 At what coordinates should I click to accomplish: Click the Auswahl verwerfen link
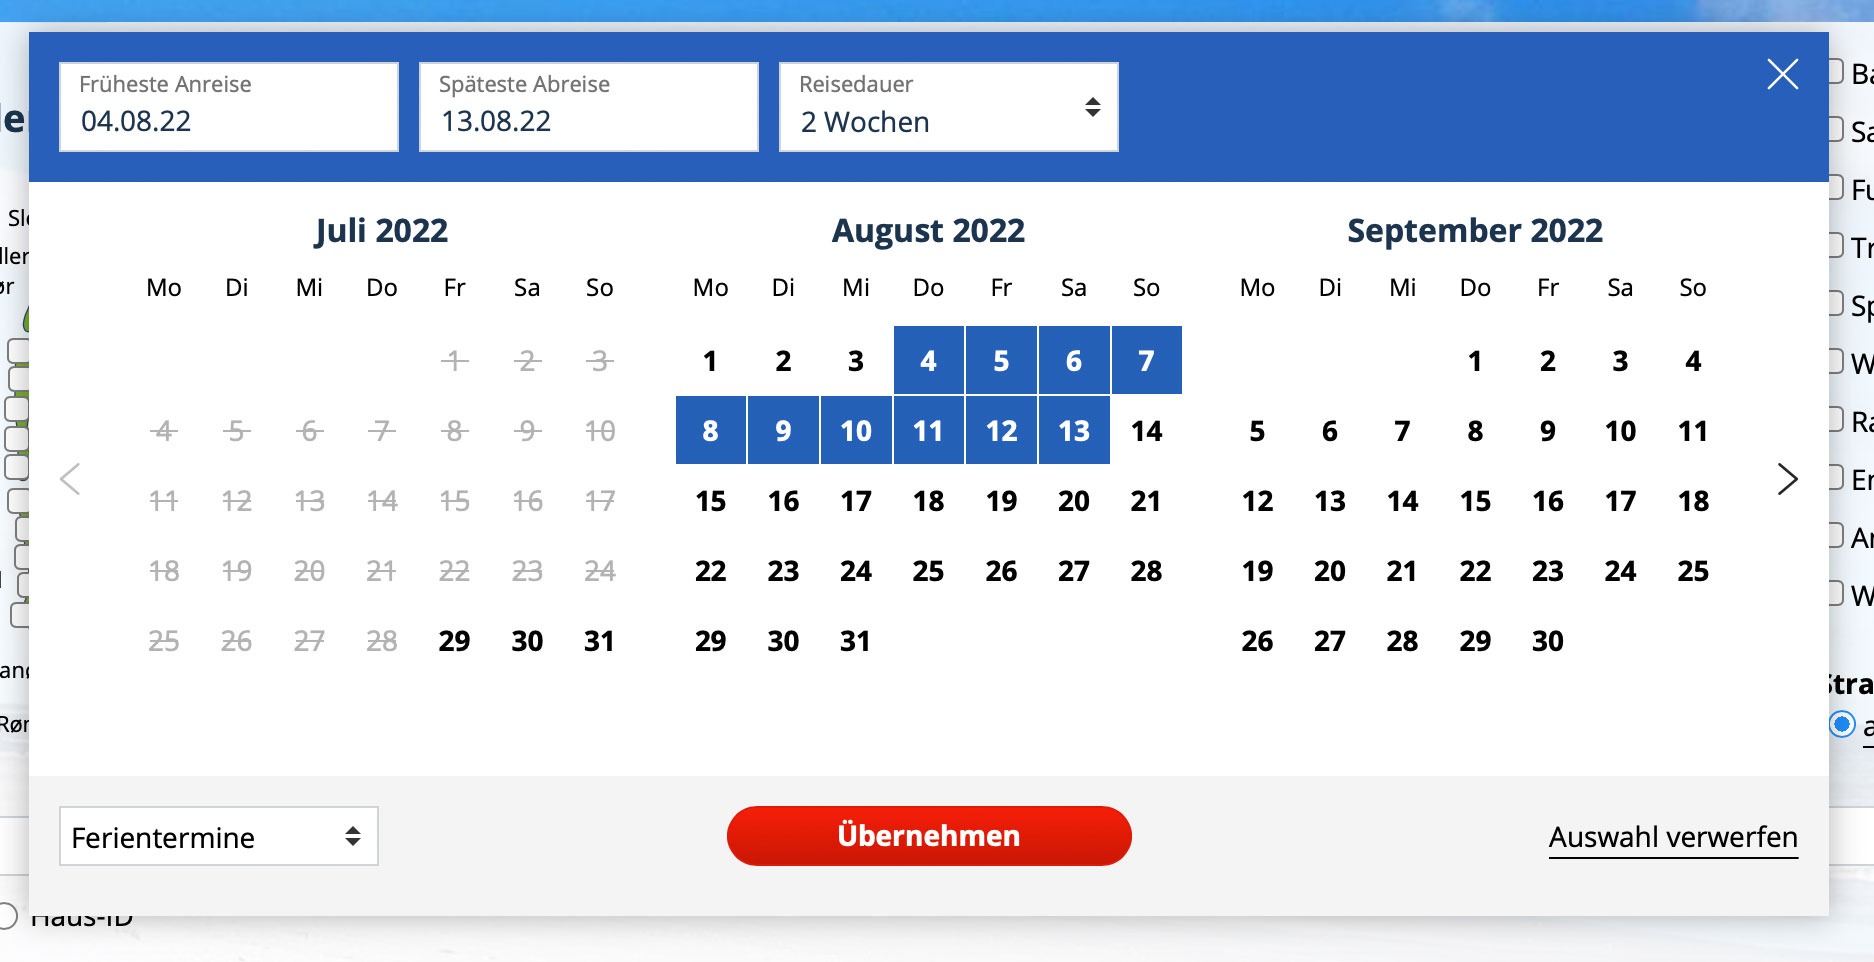pos(1672,837)
